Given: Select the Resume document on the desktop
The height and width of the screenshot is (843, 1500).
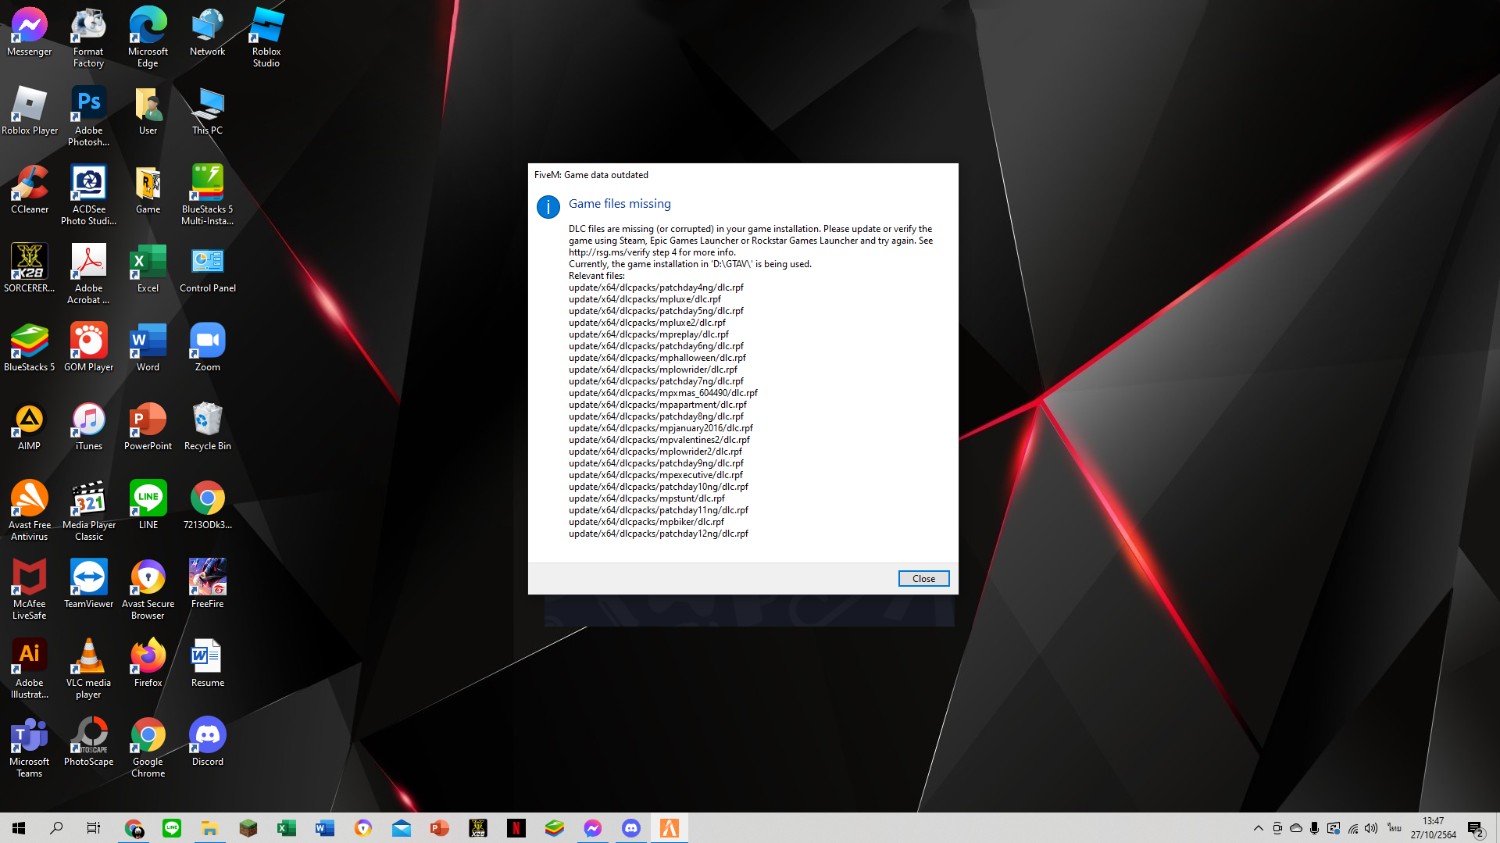Looking at the screenshot, I should pos(207,665).
